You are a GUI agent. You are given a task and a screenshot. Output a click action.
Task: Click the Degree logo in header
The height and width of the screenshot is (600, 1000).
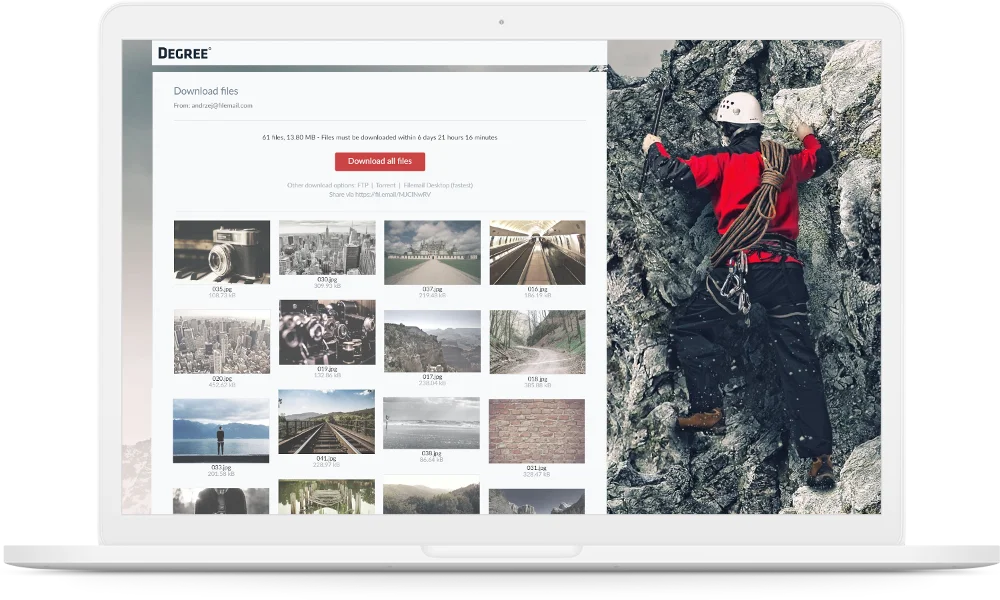(184, 53)
